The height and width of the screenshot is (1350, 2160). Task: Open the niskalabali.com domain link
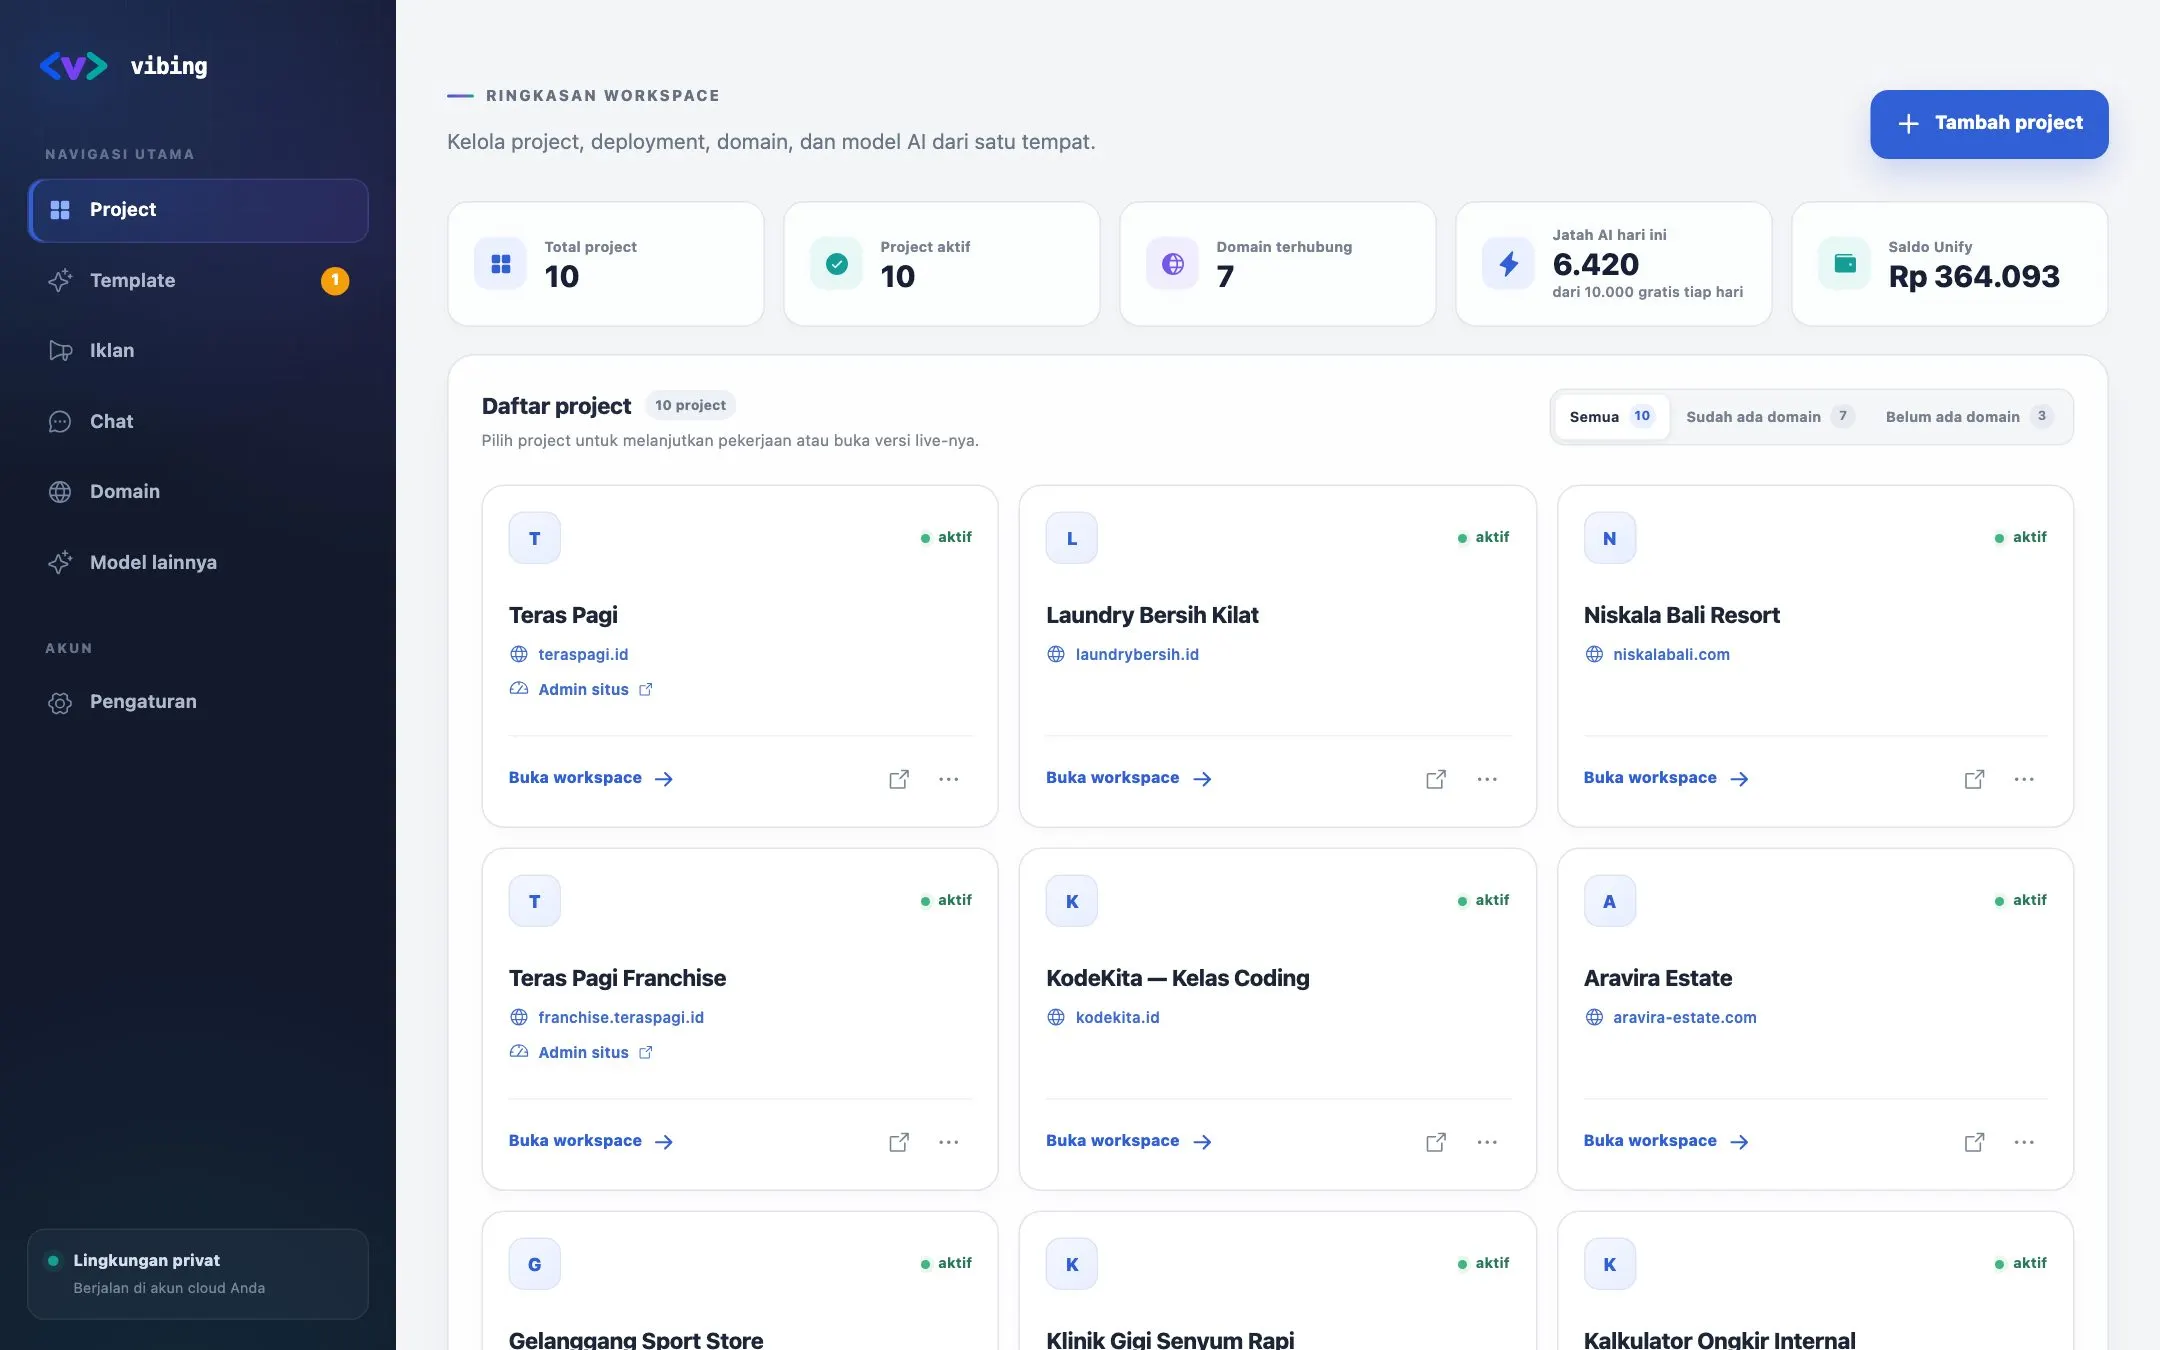pyautogui.click(x=1671, y=655)
